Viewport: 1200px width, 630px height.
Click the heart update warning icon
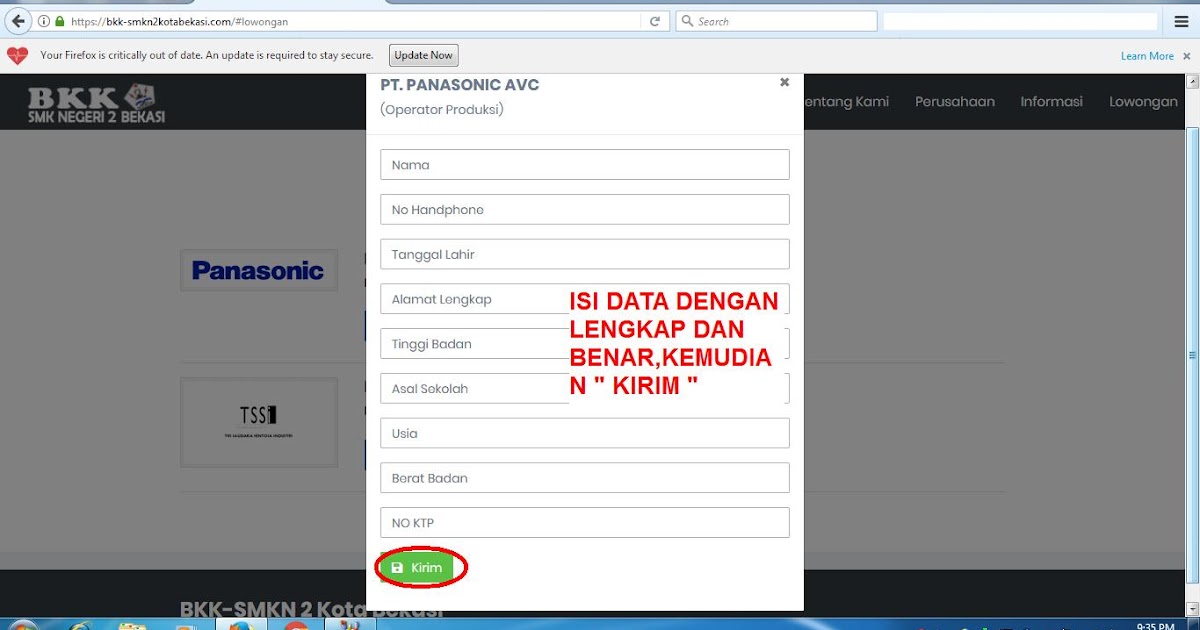point(17,55)
